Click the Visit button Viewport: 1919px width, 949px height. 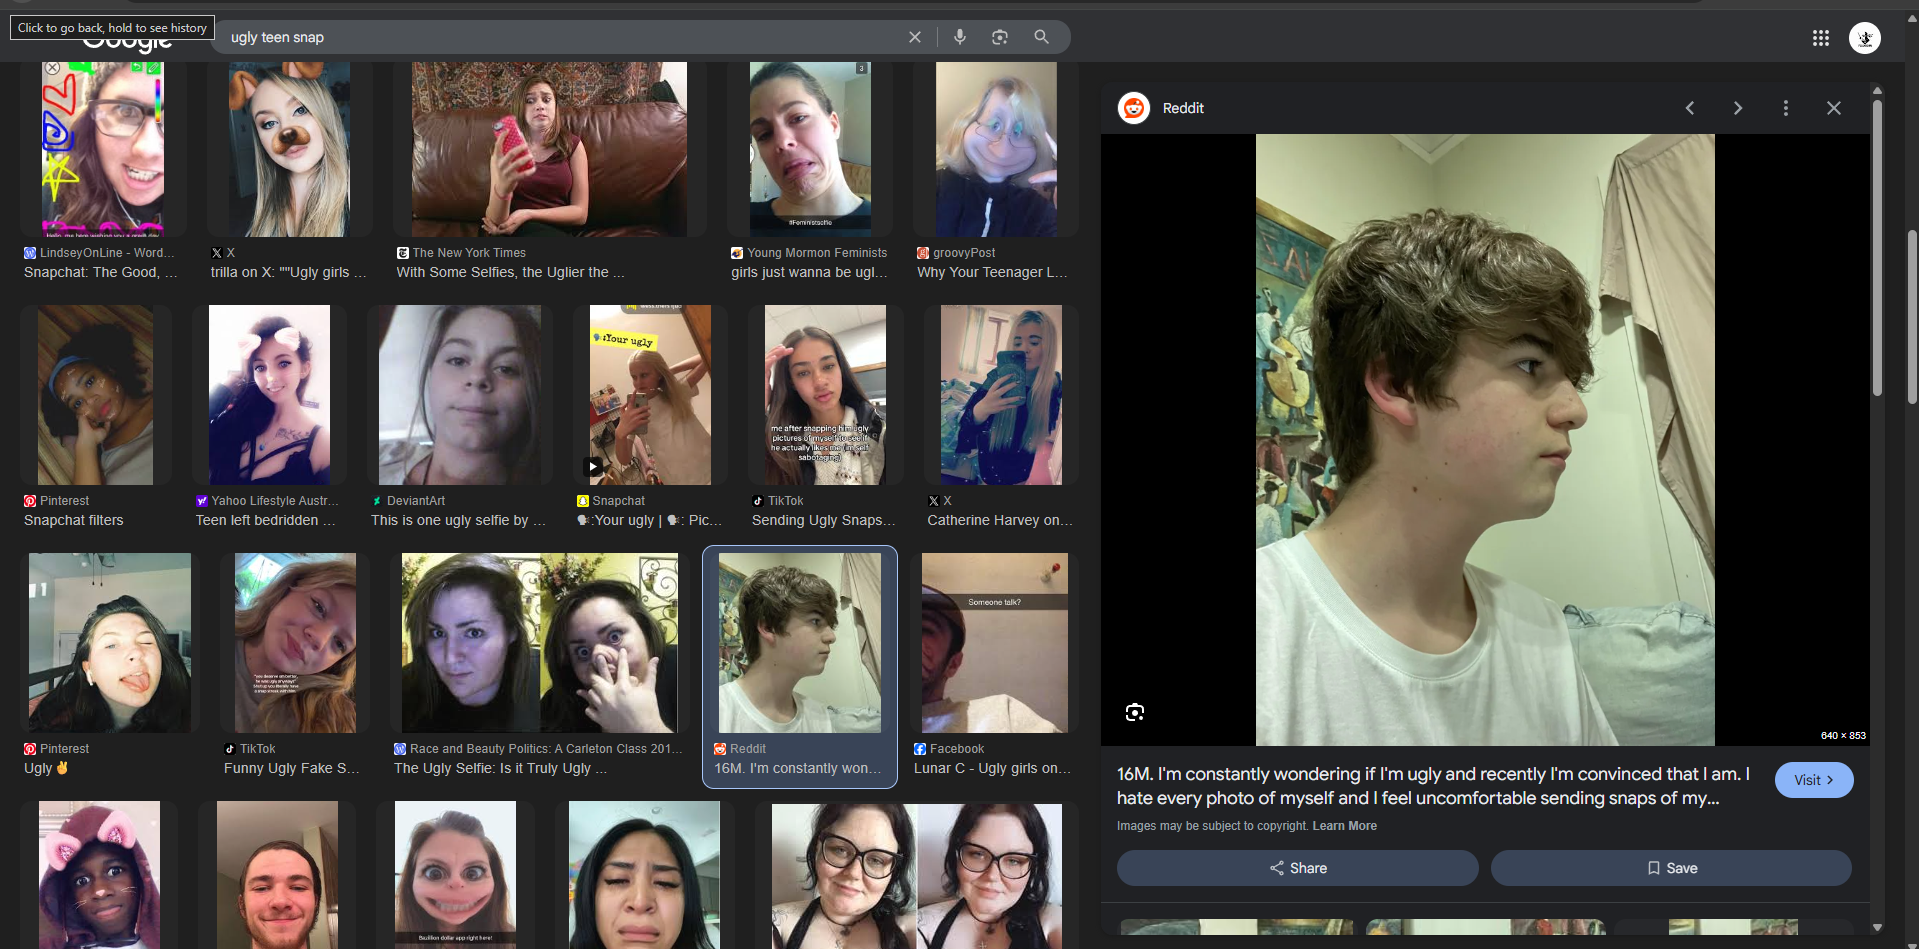[1813, 780]
